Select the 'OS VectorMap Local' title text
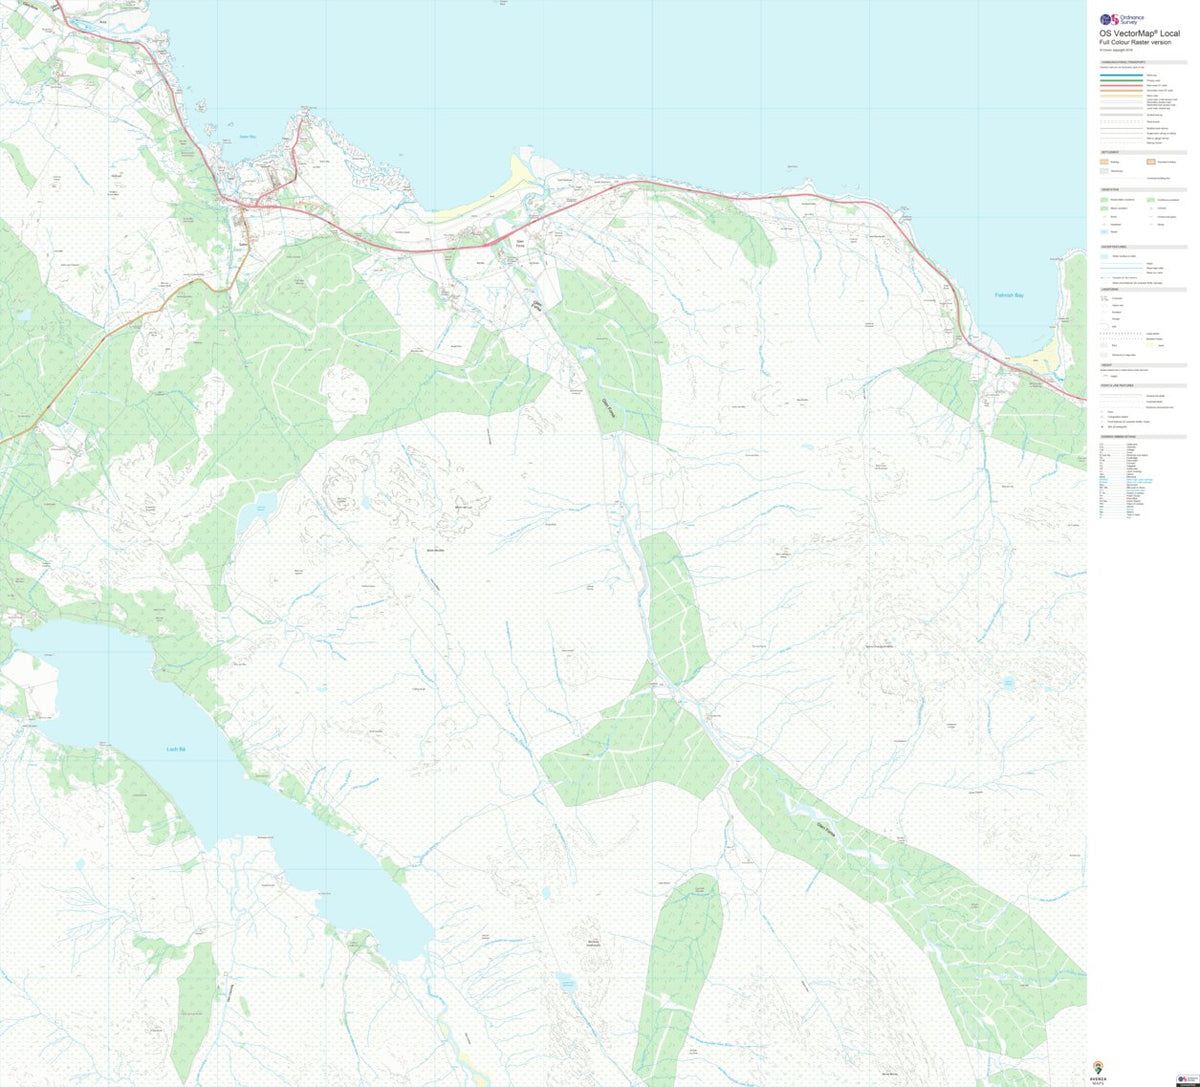This screenshot has width=1200, height=1087. point(1140,33)
